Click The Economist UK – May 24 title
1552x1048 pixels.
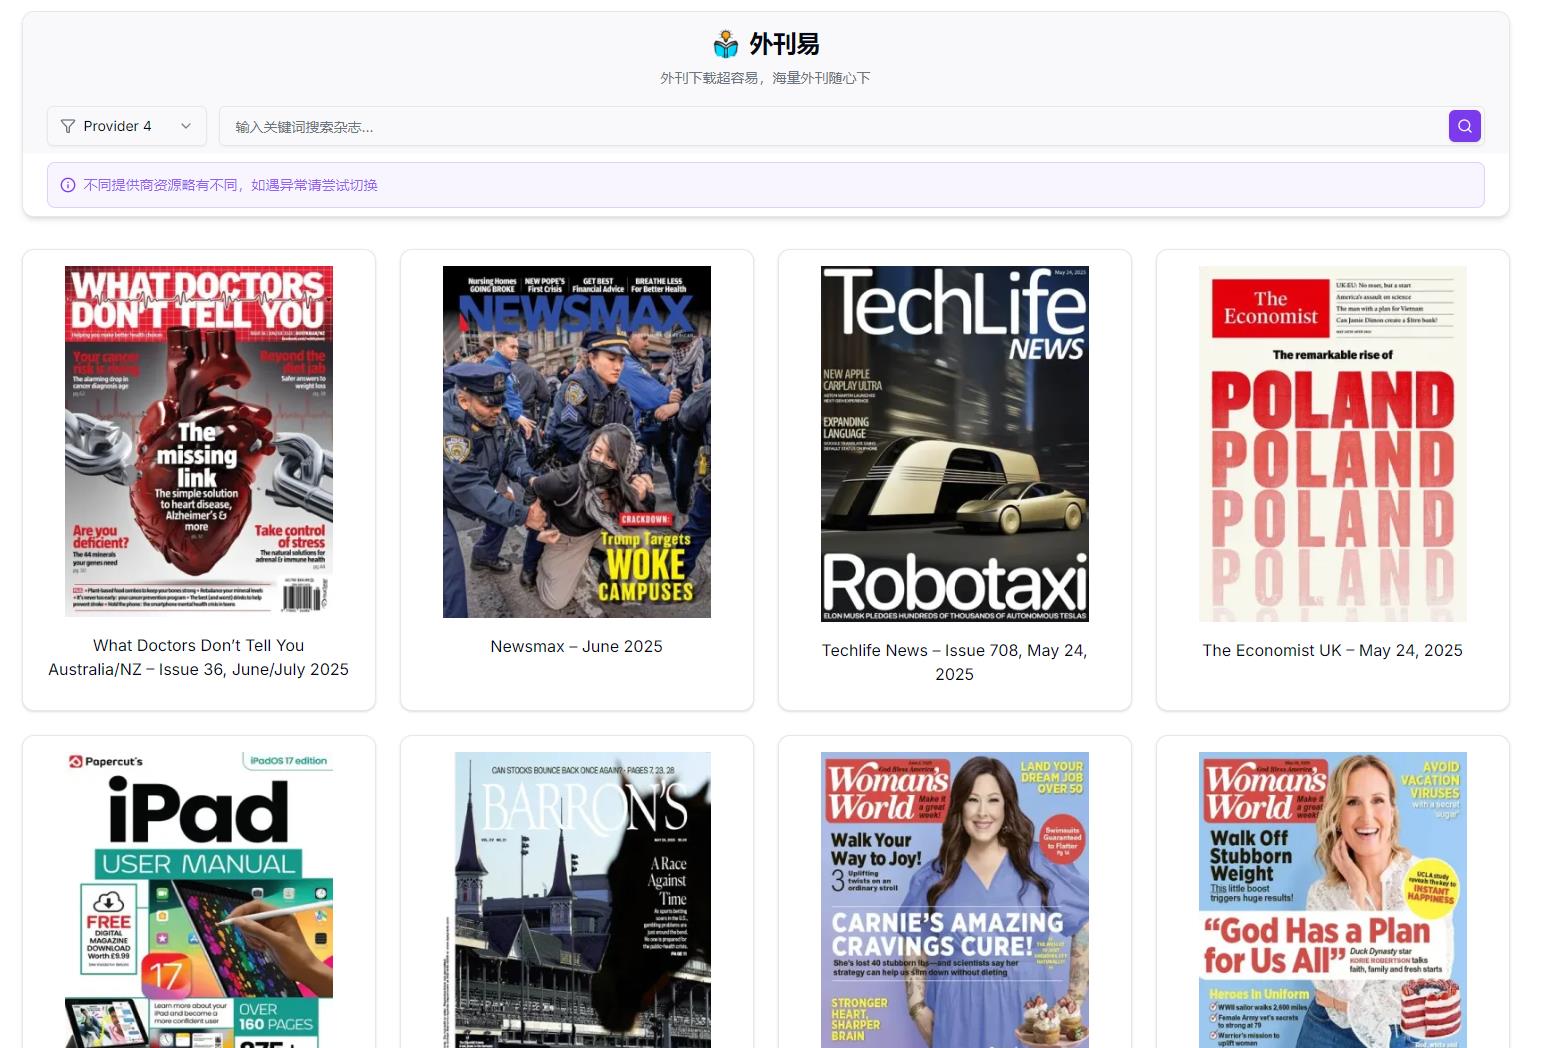click(1332, 651)
